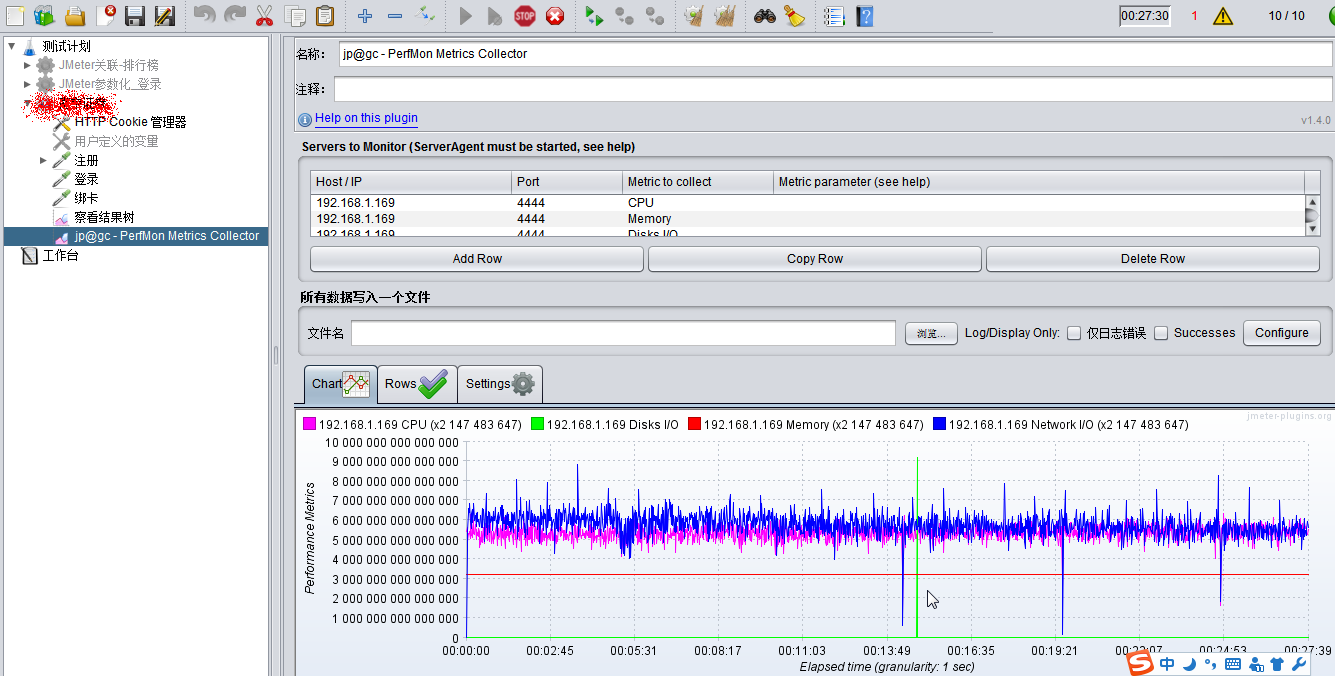Enable the 仅日志错误 checkbox

point(1074,333)
